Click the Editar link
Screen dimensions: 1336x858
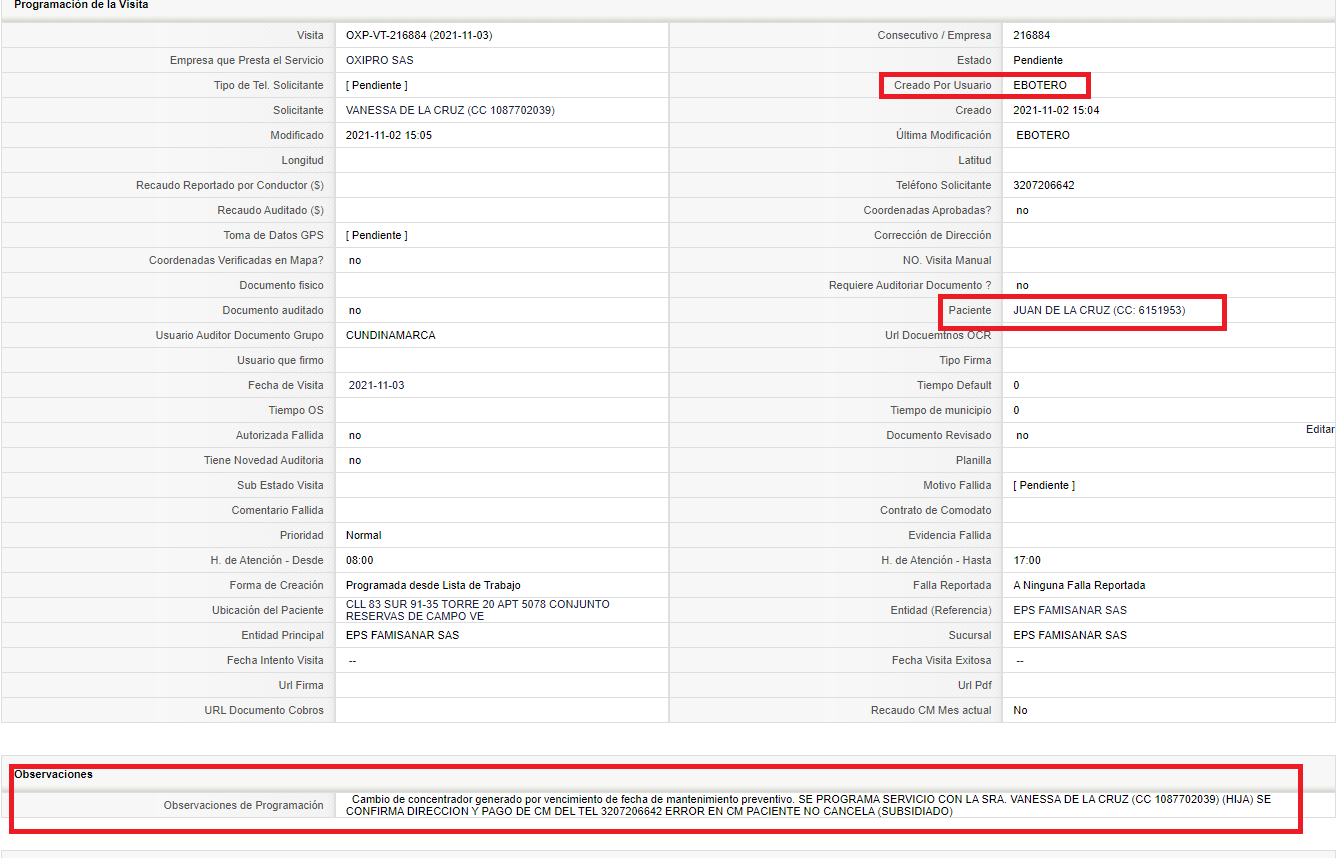pyautogui.click(x=1320, y=429)
